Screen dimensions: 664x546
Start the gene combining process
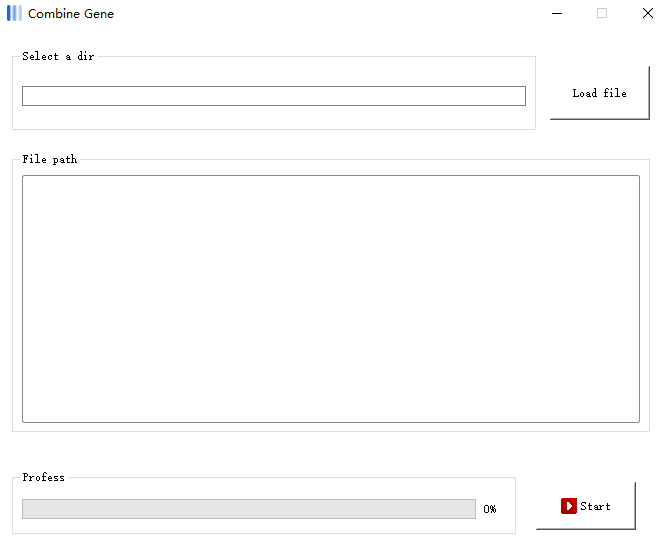point(586,506)
